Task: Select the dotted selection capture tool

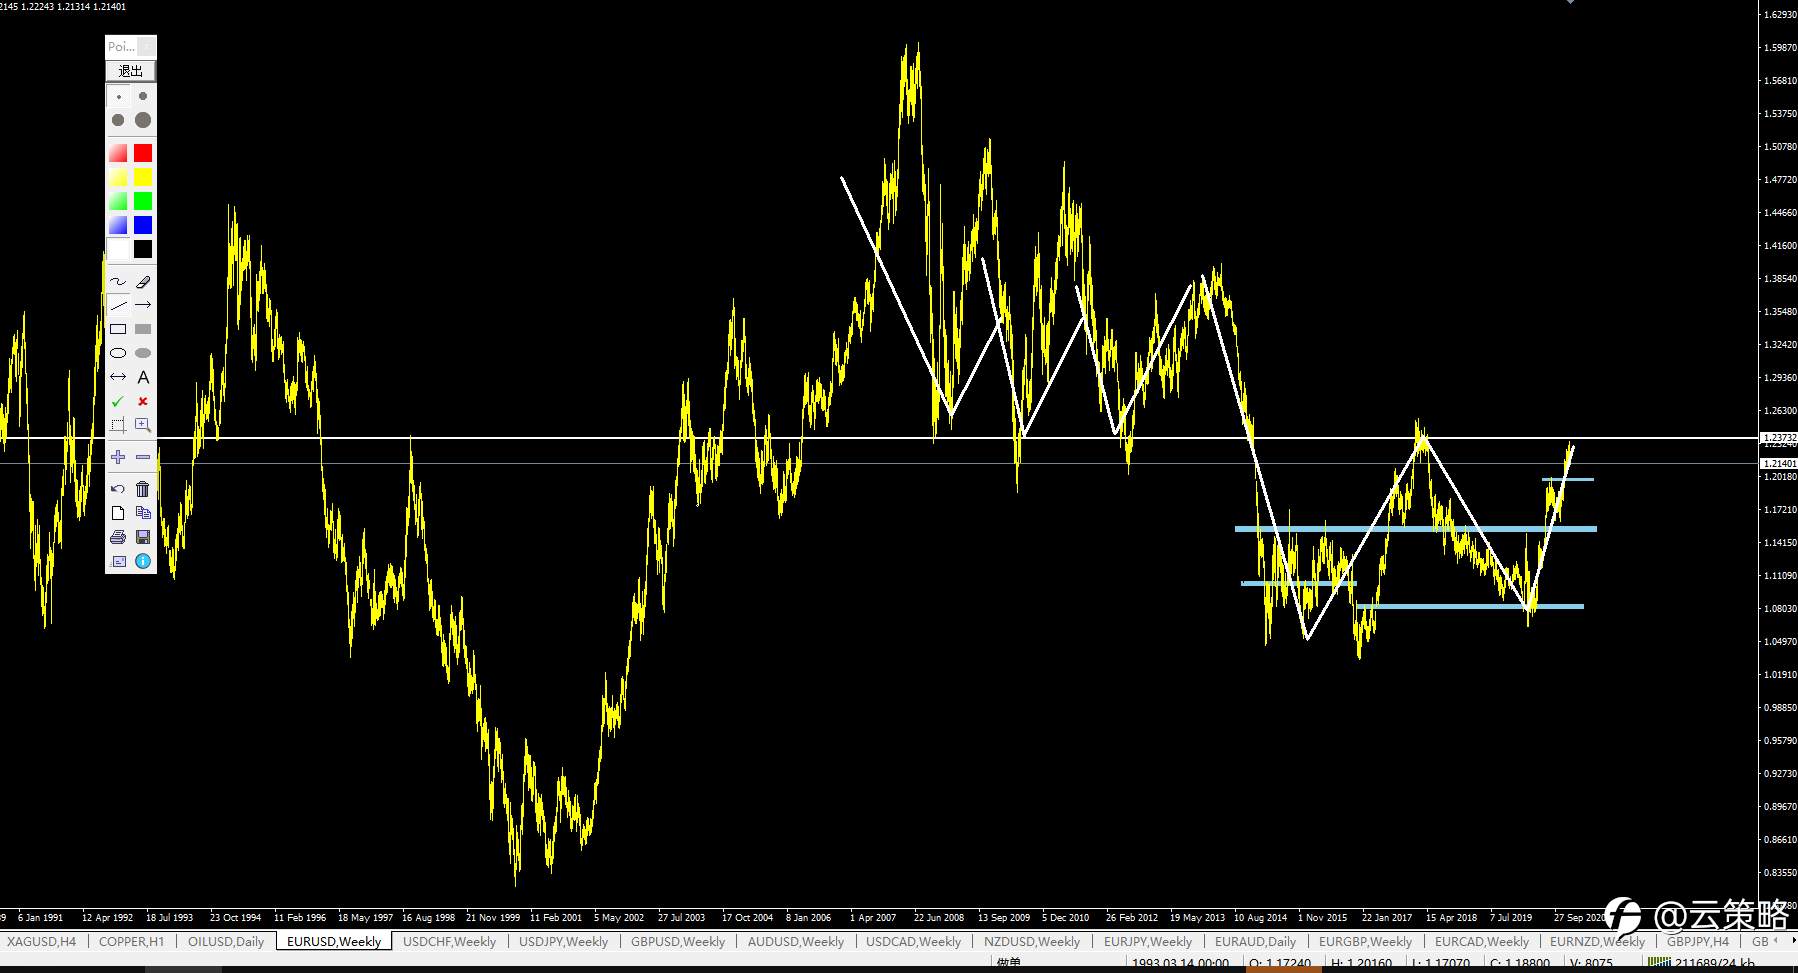Action: pyautogui.click(x=118, y=425)
